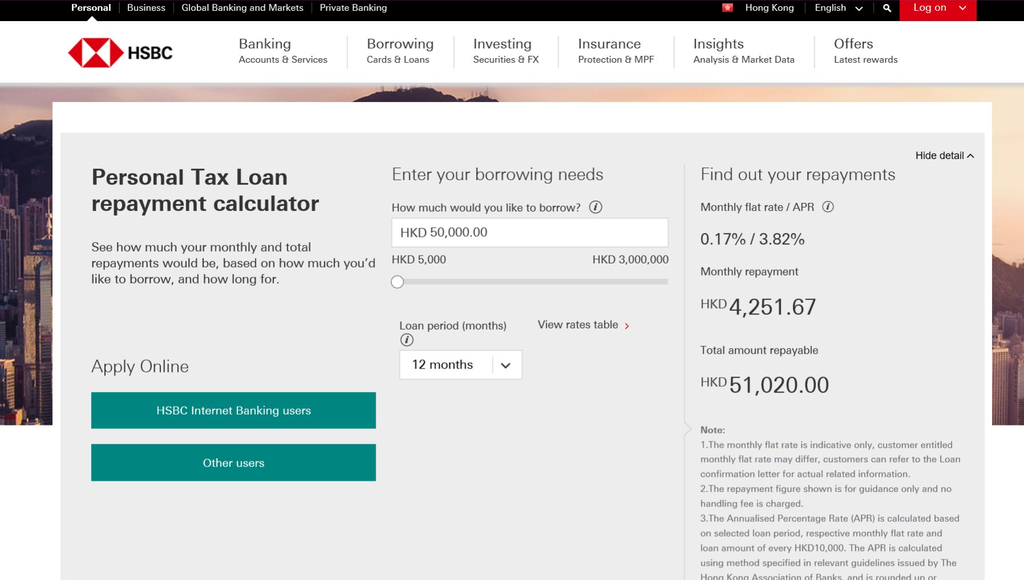Open the search magnifier icon
The image size is (1024, 580).
[887, 8]
